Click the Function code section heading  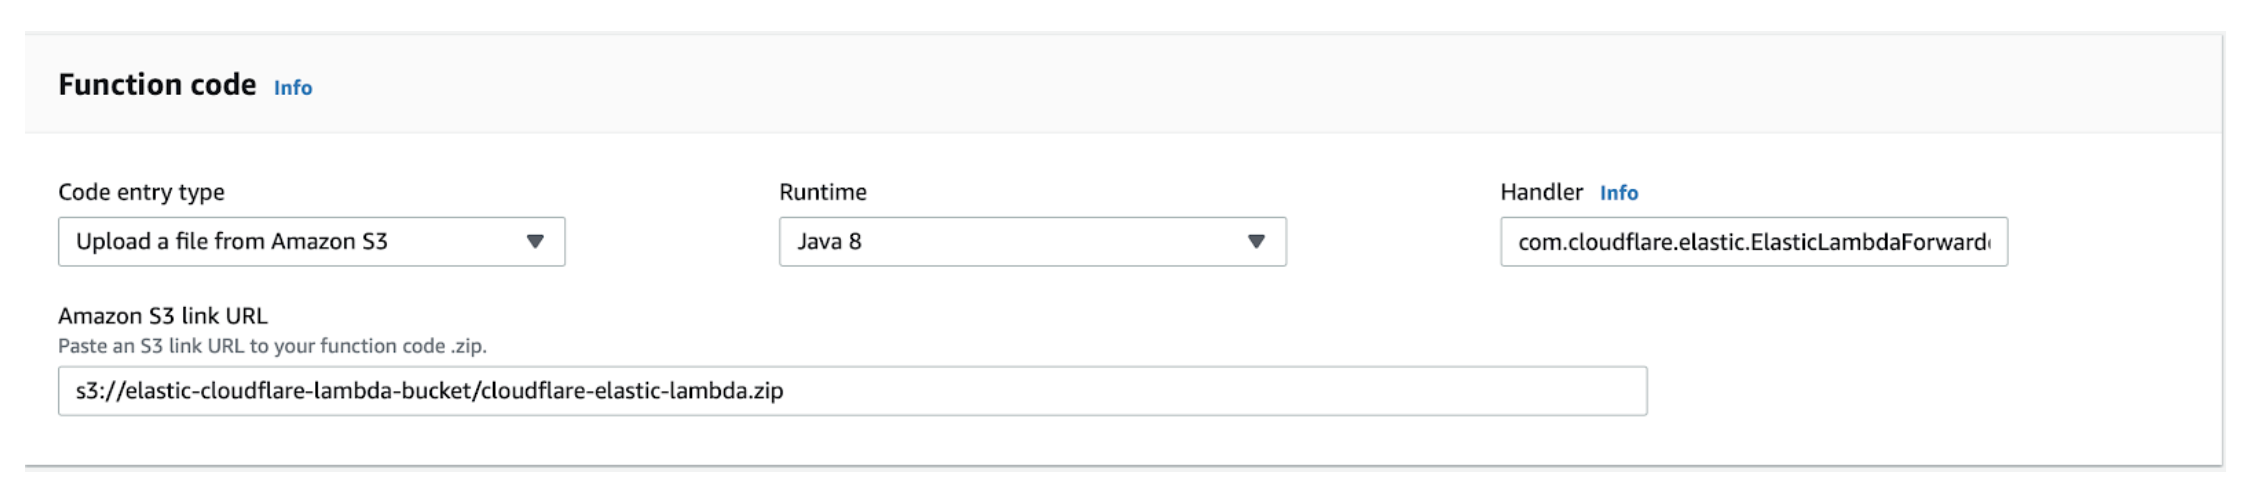(x=157, y=85)
